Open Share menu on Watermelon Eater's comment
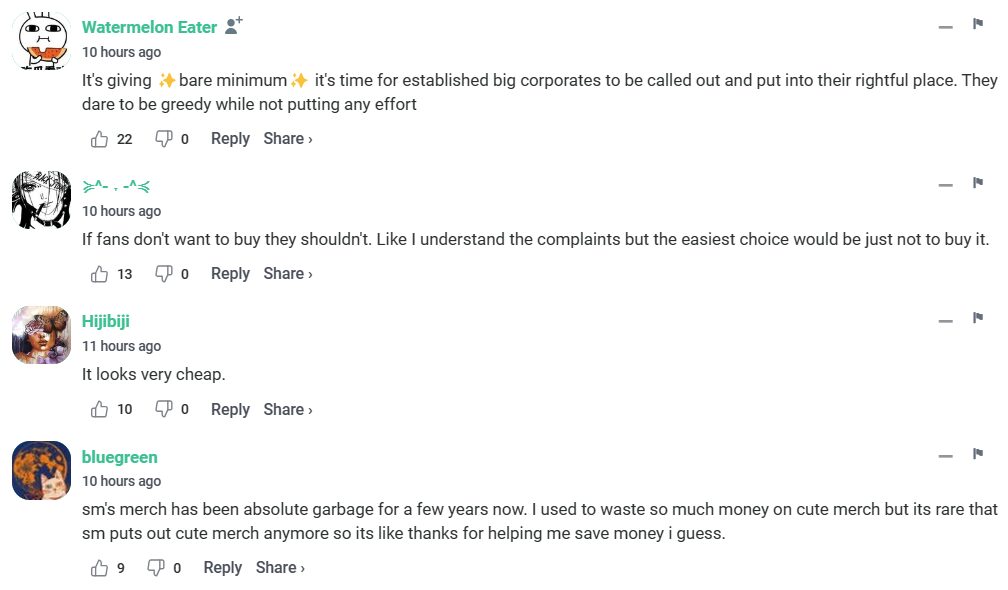1008x590 pixels. coord(288,139)
